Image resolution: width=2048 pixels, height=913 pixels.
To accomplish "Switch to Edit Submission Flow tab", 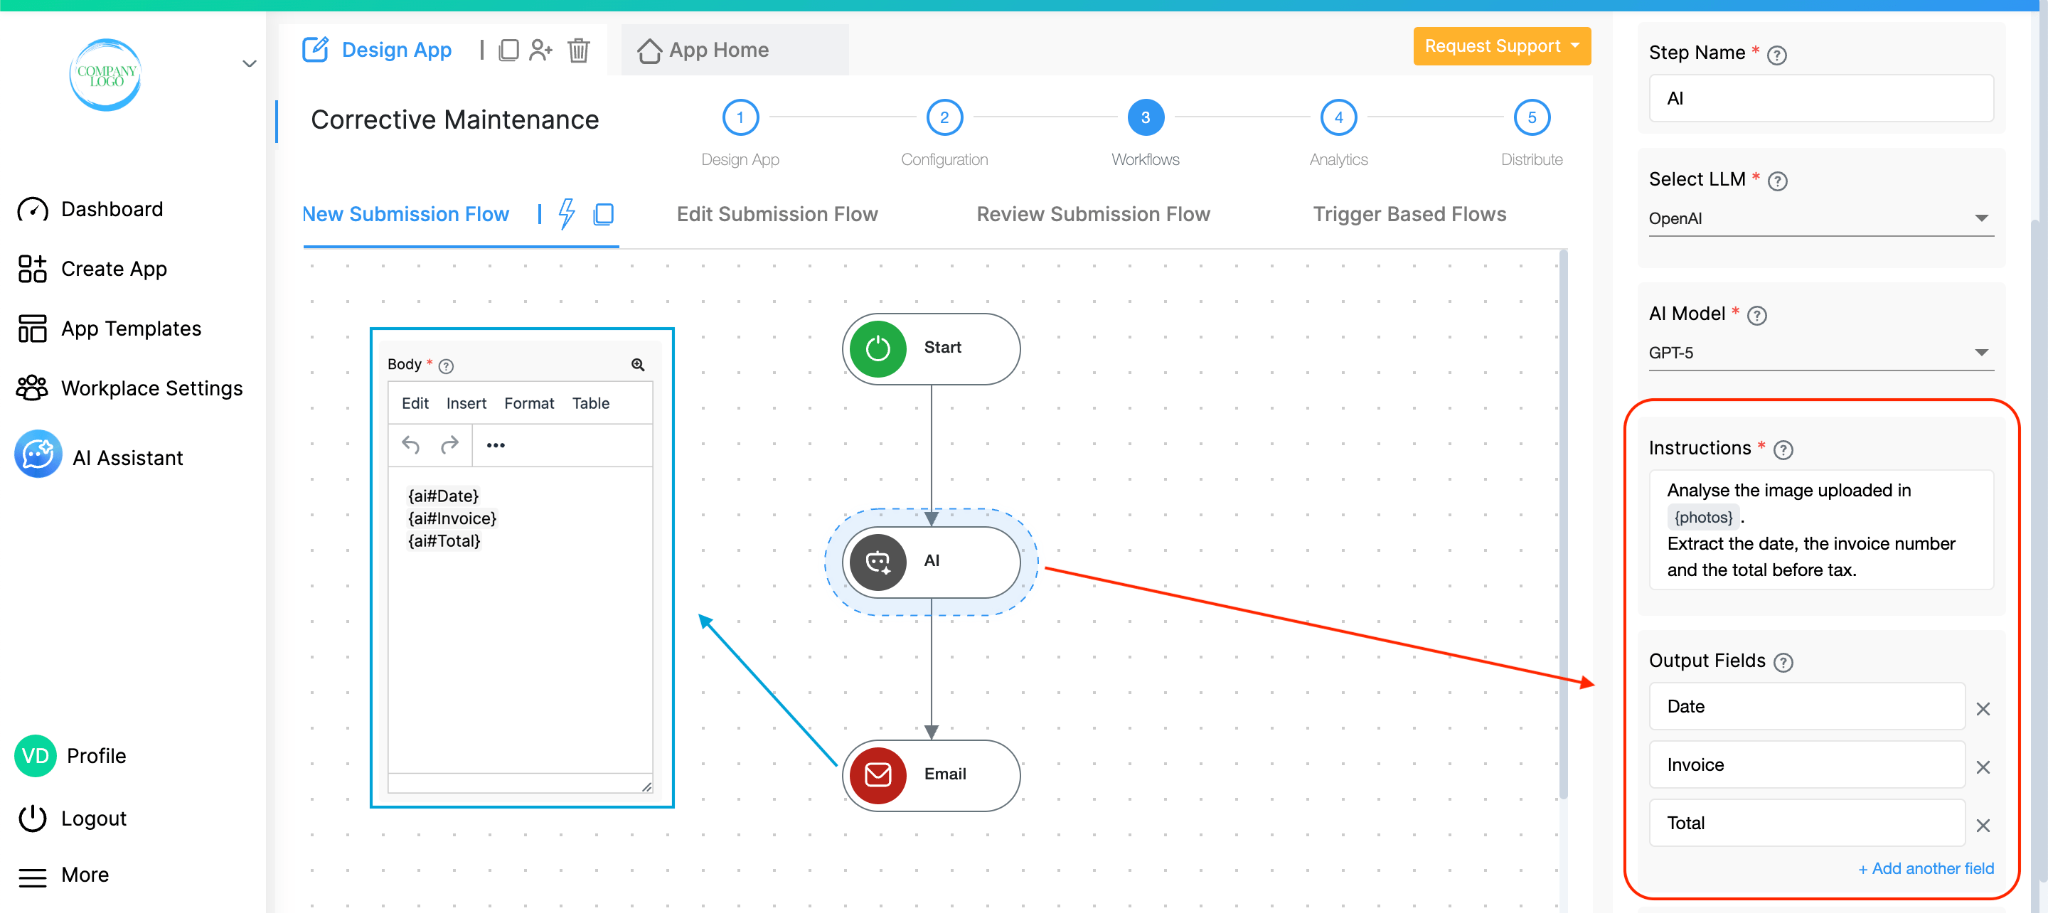I will [x=777, y=214].
